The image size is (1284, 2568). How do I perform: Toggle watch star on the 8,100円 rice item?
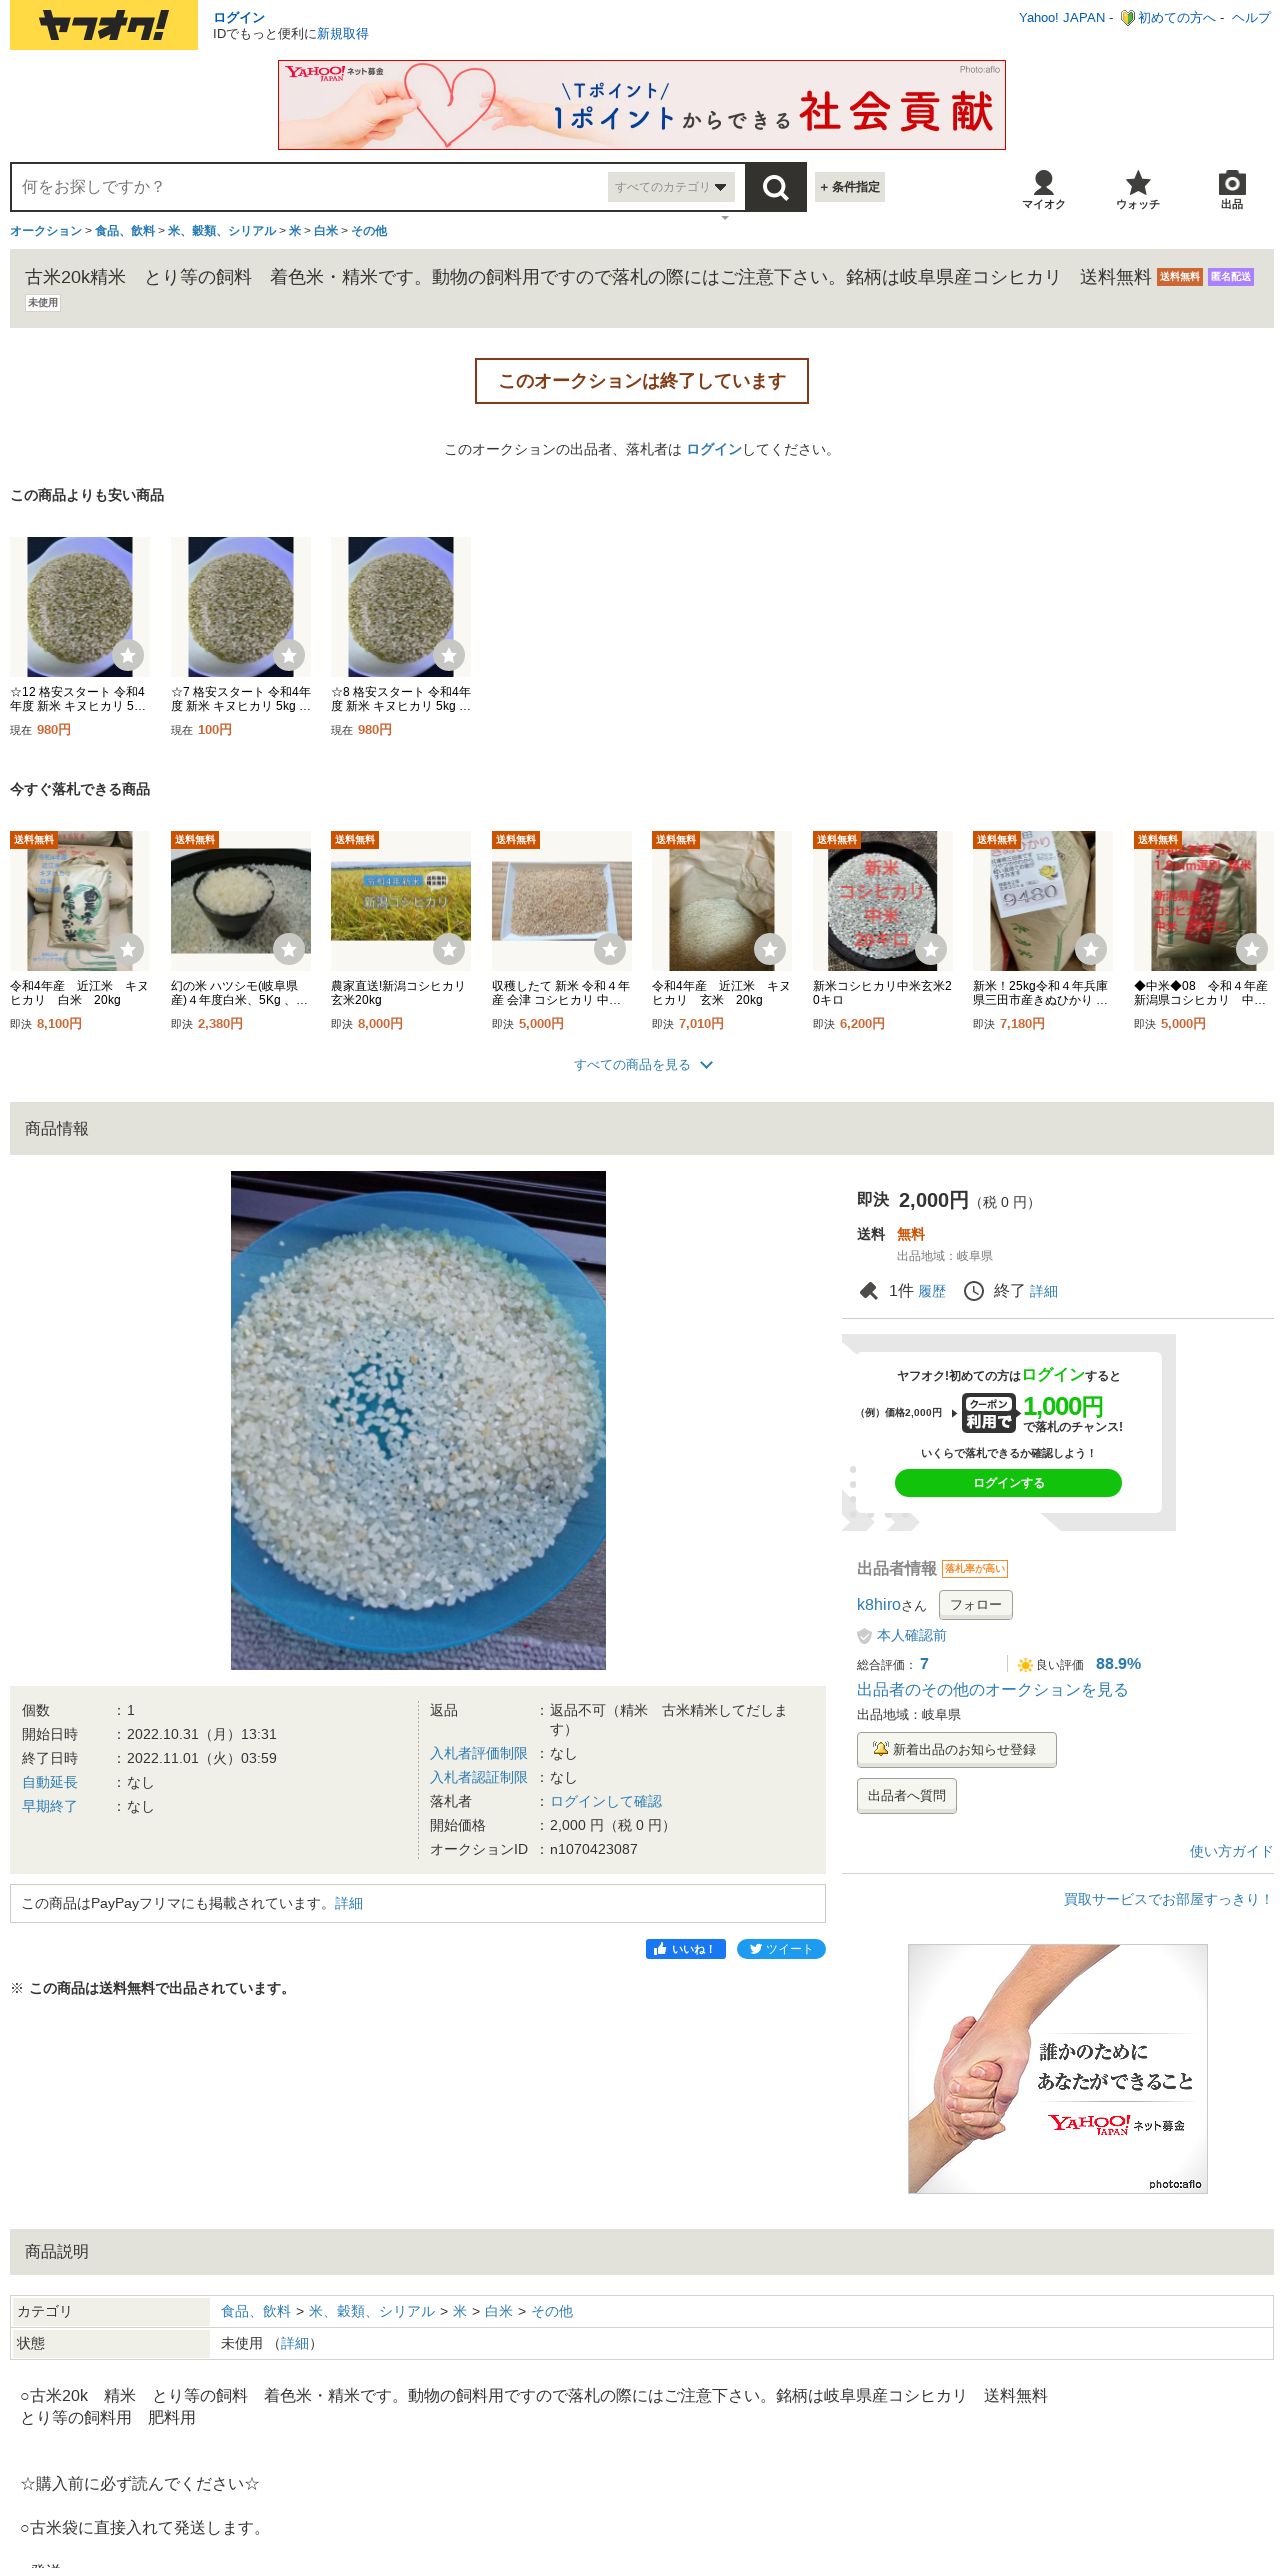128,949
